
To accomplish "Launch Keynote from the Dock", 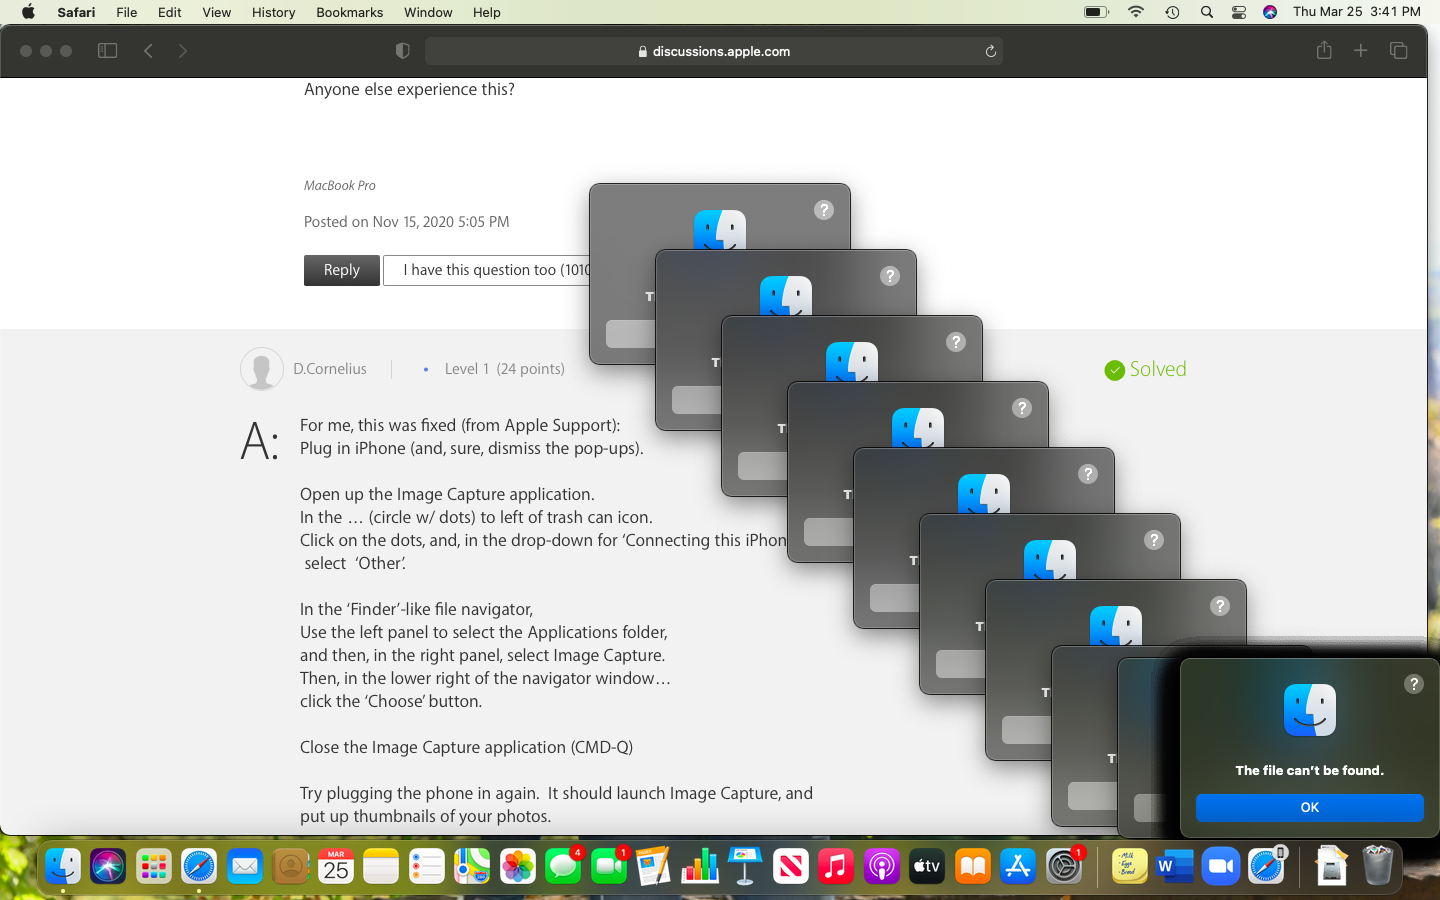I will pos(745,866).
